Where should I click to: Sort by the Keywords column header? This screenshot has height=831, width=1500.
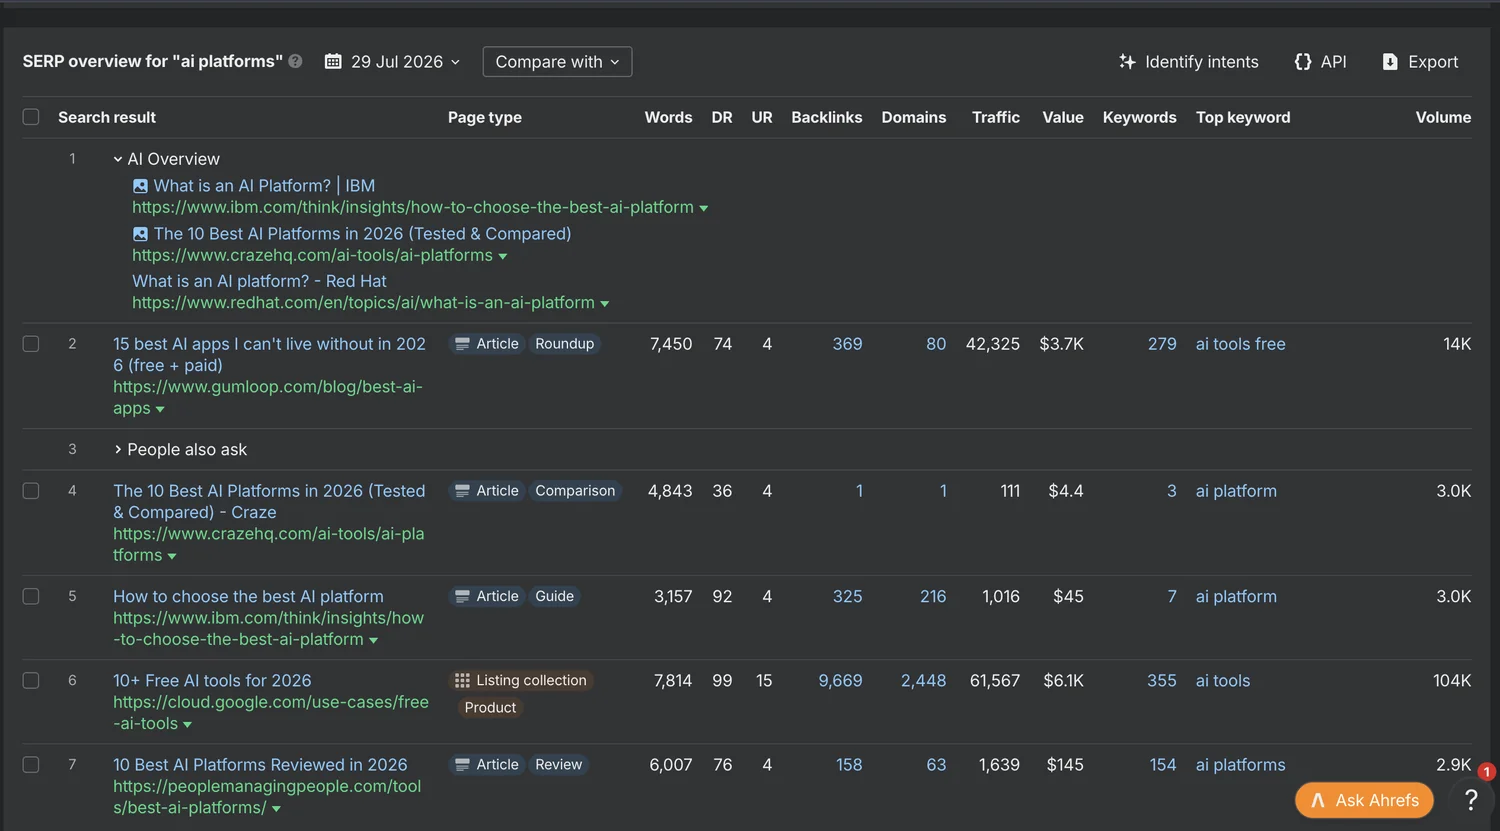tap(1139, 117)
